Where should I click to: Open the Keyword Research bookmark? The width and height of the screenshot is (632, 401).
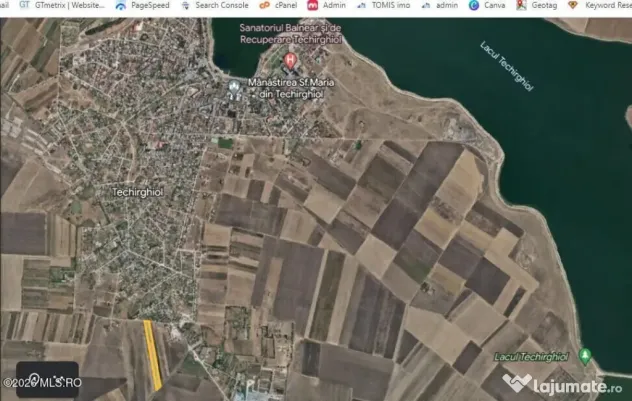pyautogui.click(x=599, y=5)
